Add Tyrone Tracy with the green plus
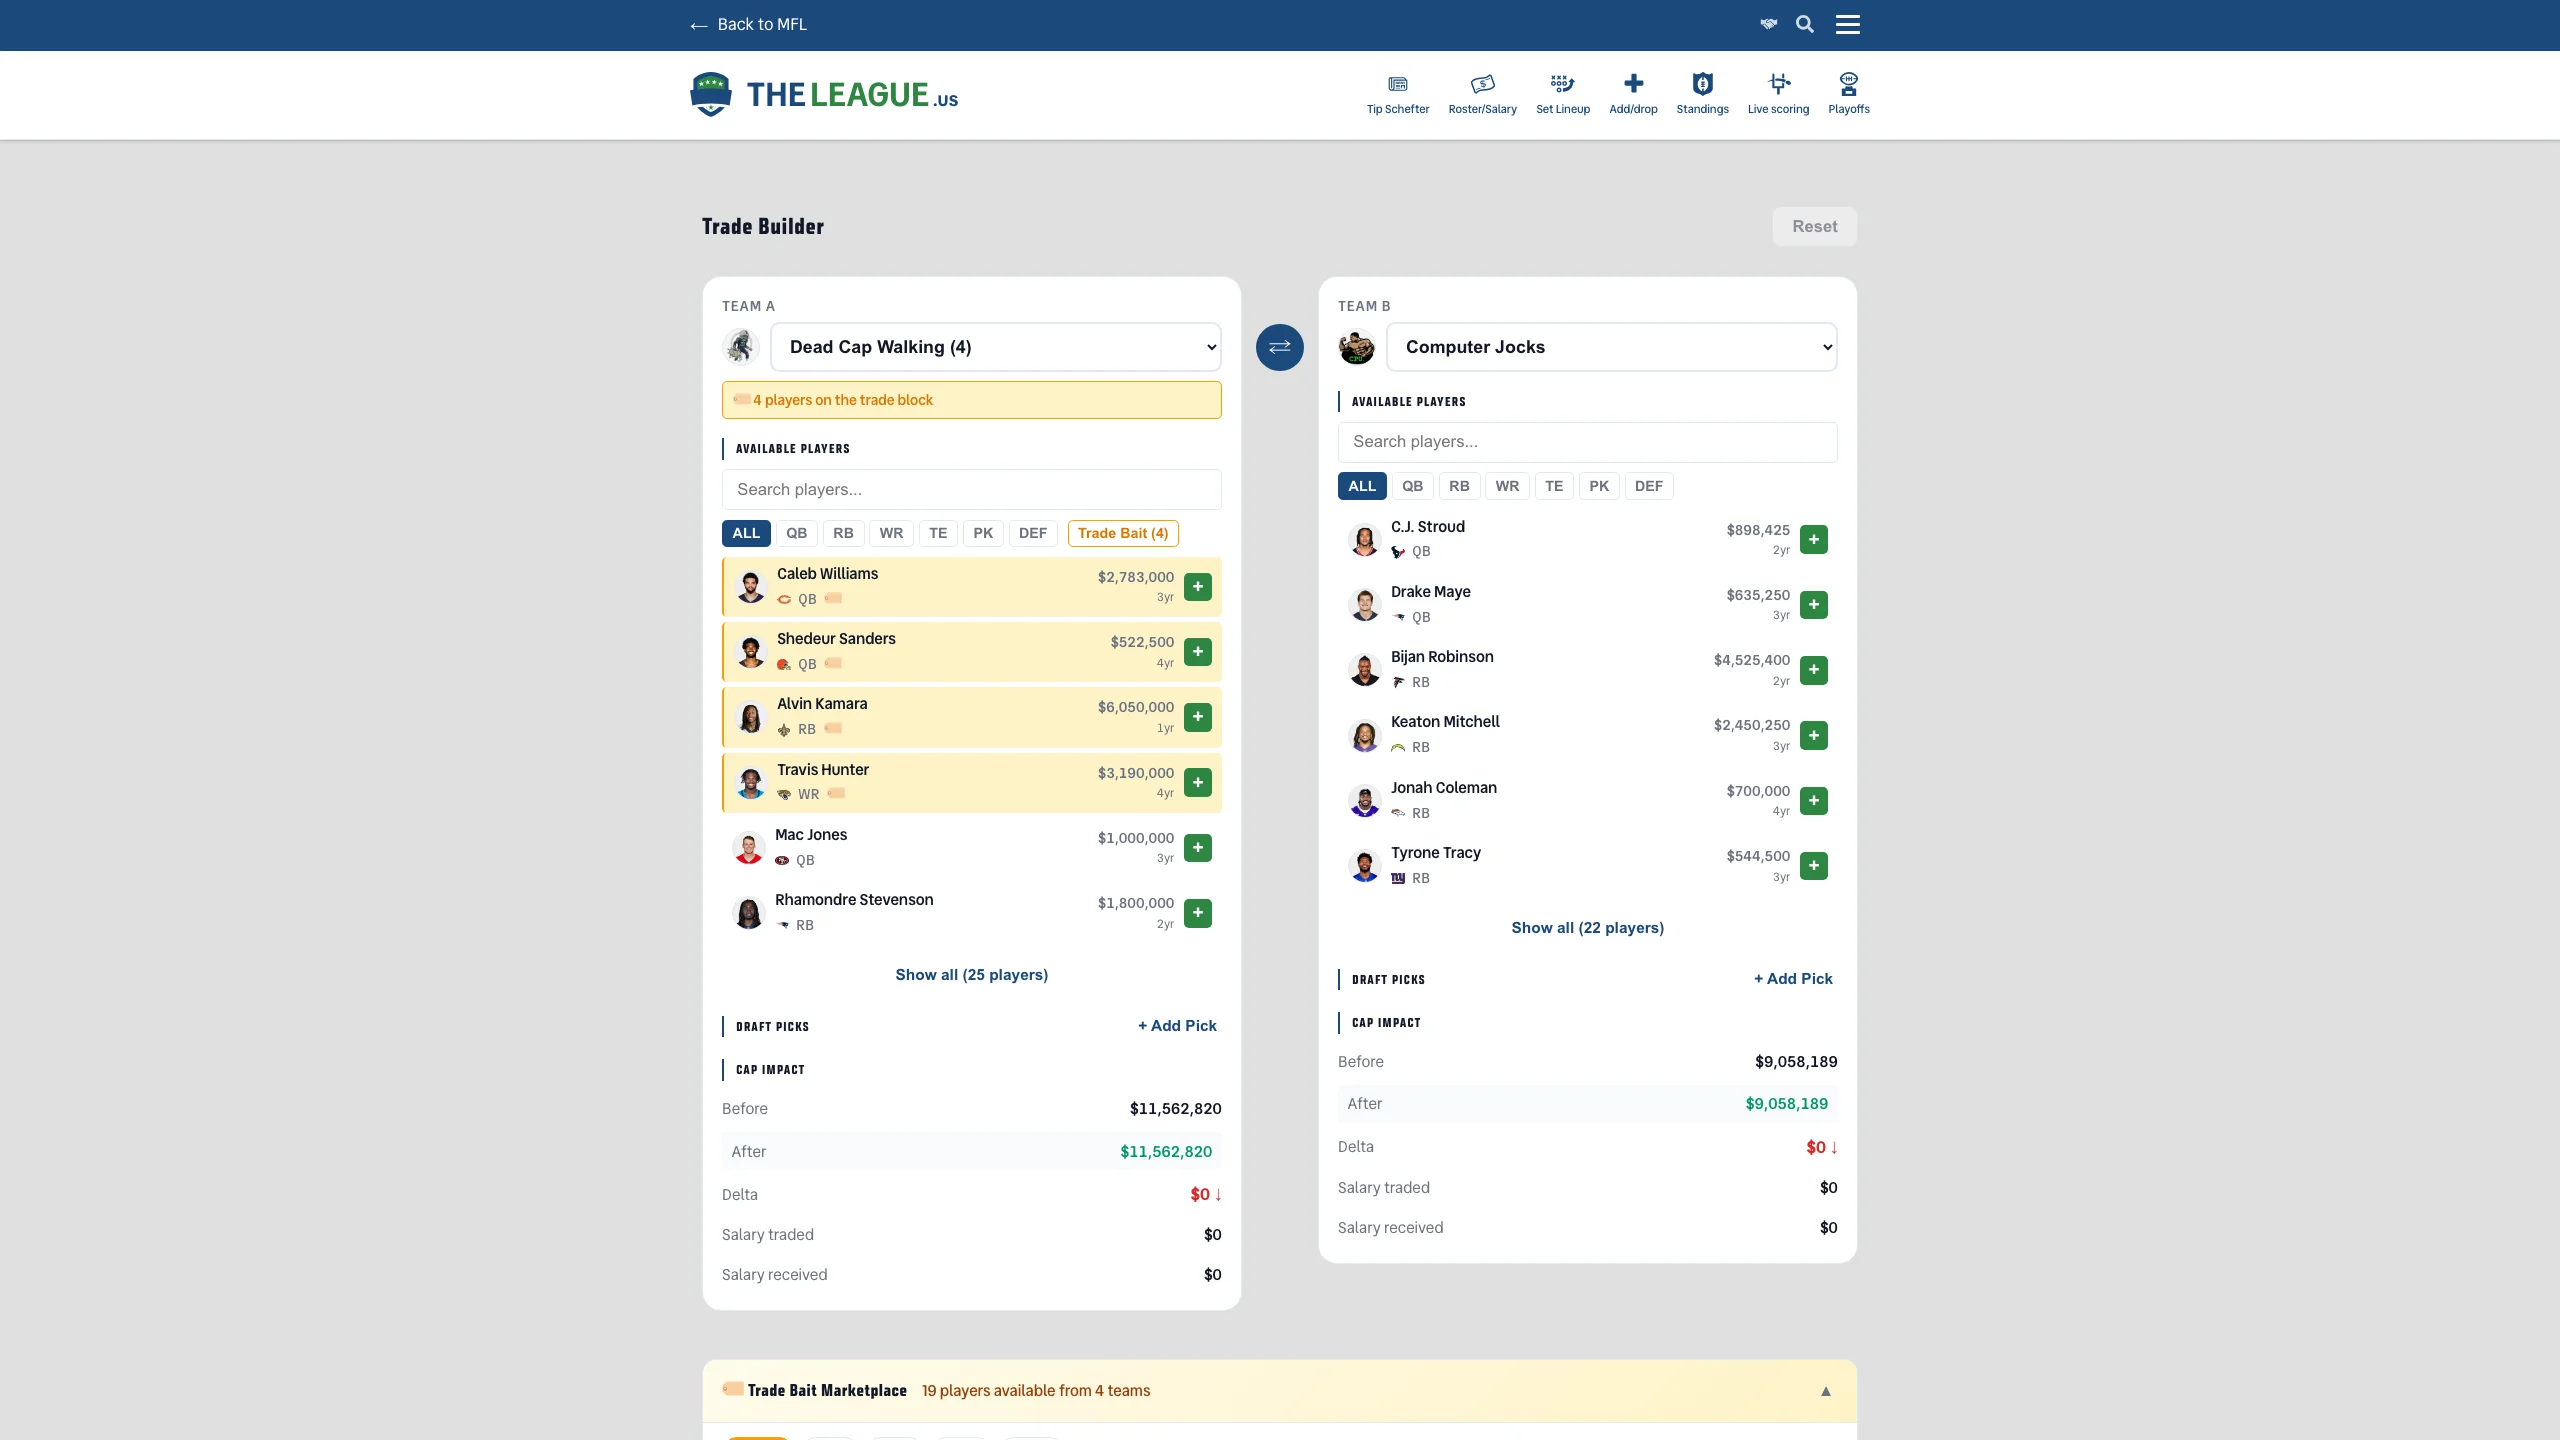 pyautogui.click(x=1813, y=866)
